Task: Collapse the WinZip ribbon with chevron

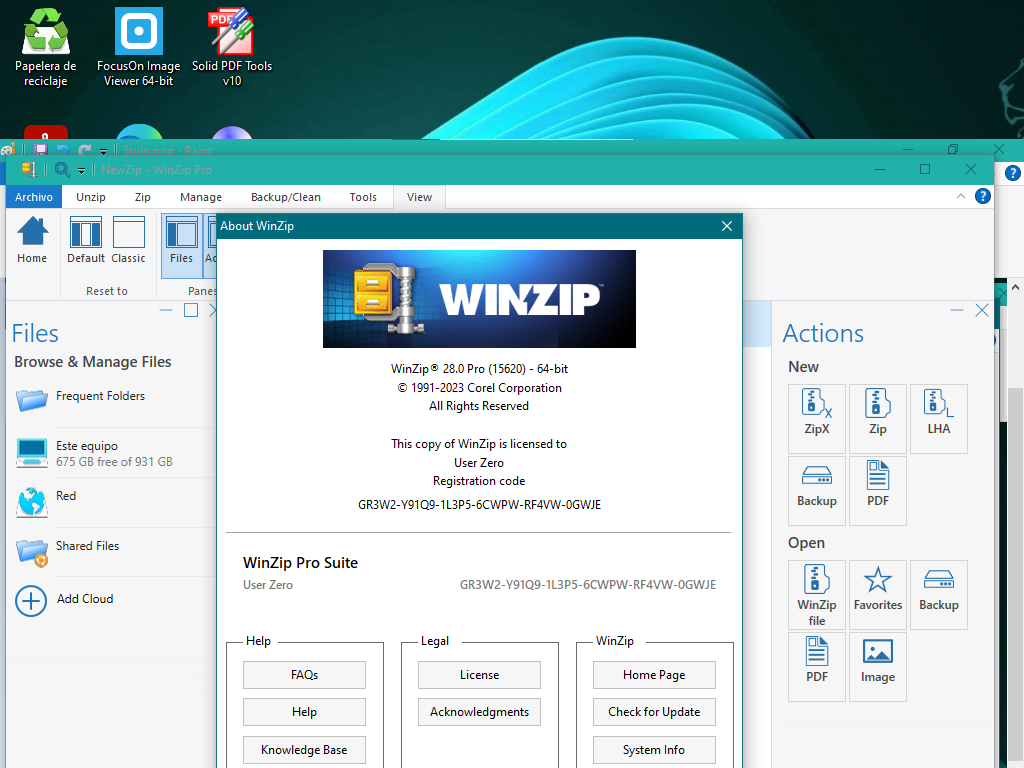Action: (961, 196)
